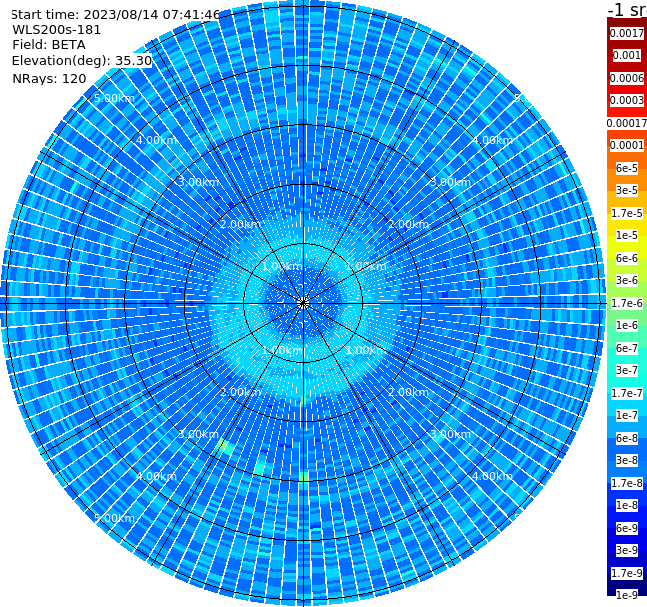
Task: Select the 1e-5 colorbar value
Action: [627, 235]
